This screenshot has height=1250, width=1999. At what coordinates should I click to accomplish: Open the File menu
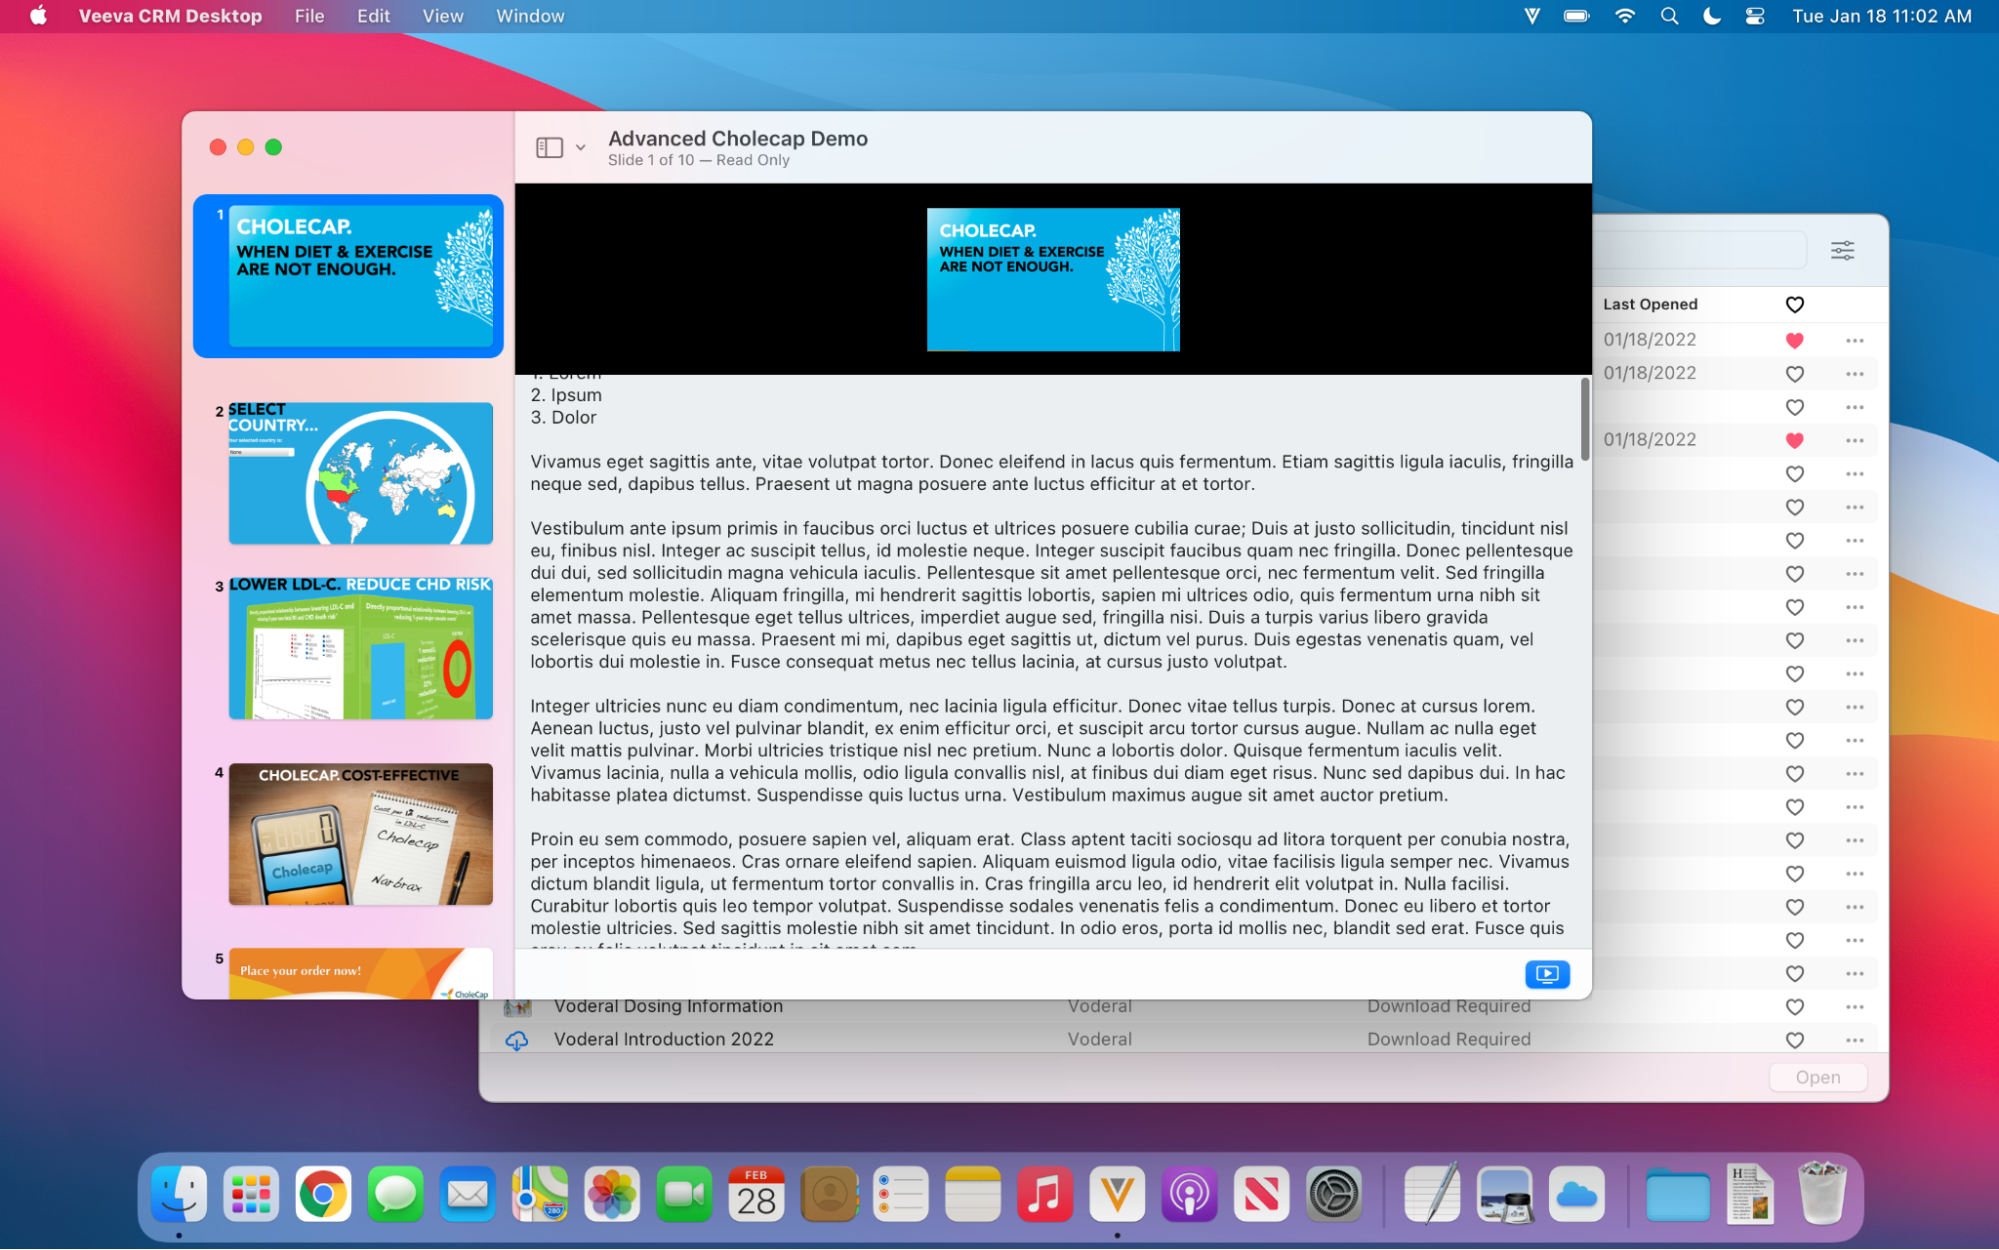(x=309, y=16)
